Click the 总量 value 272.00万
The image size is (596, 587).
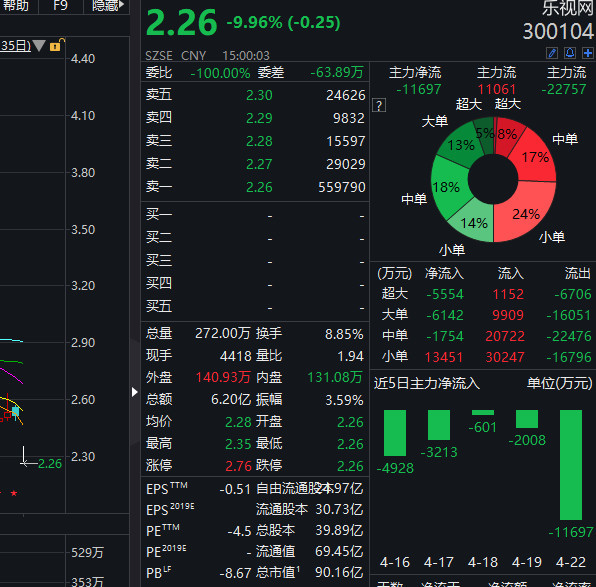(x=222, y=333)
